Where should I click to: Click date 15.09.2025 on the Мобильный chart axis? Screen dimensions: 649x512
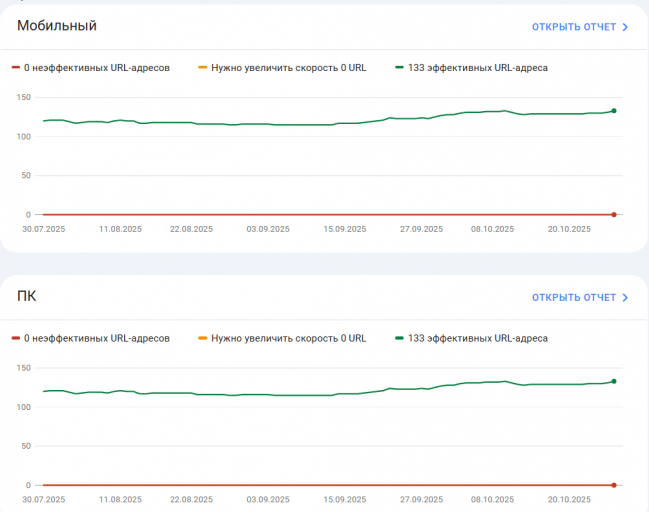tap(345, 229)
